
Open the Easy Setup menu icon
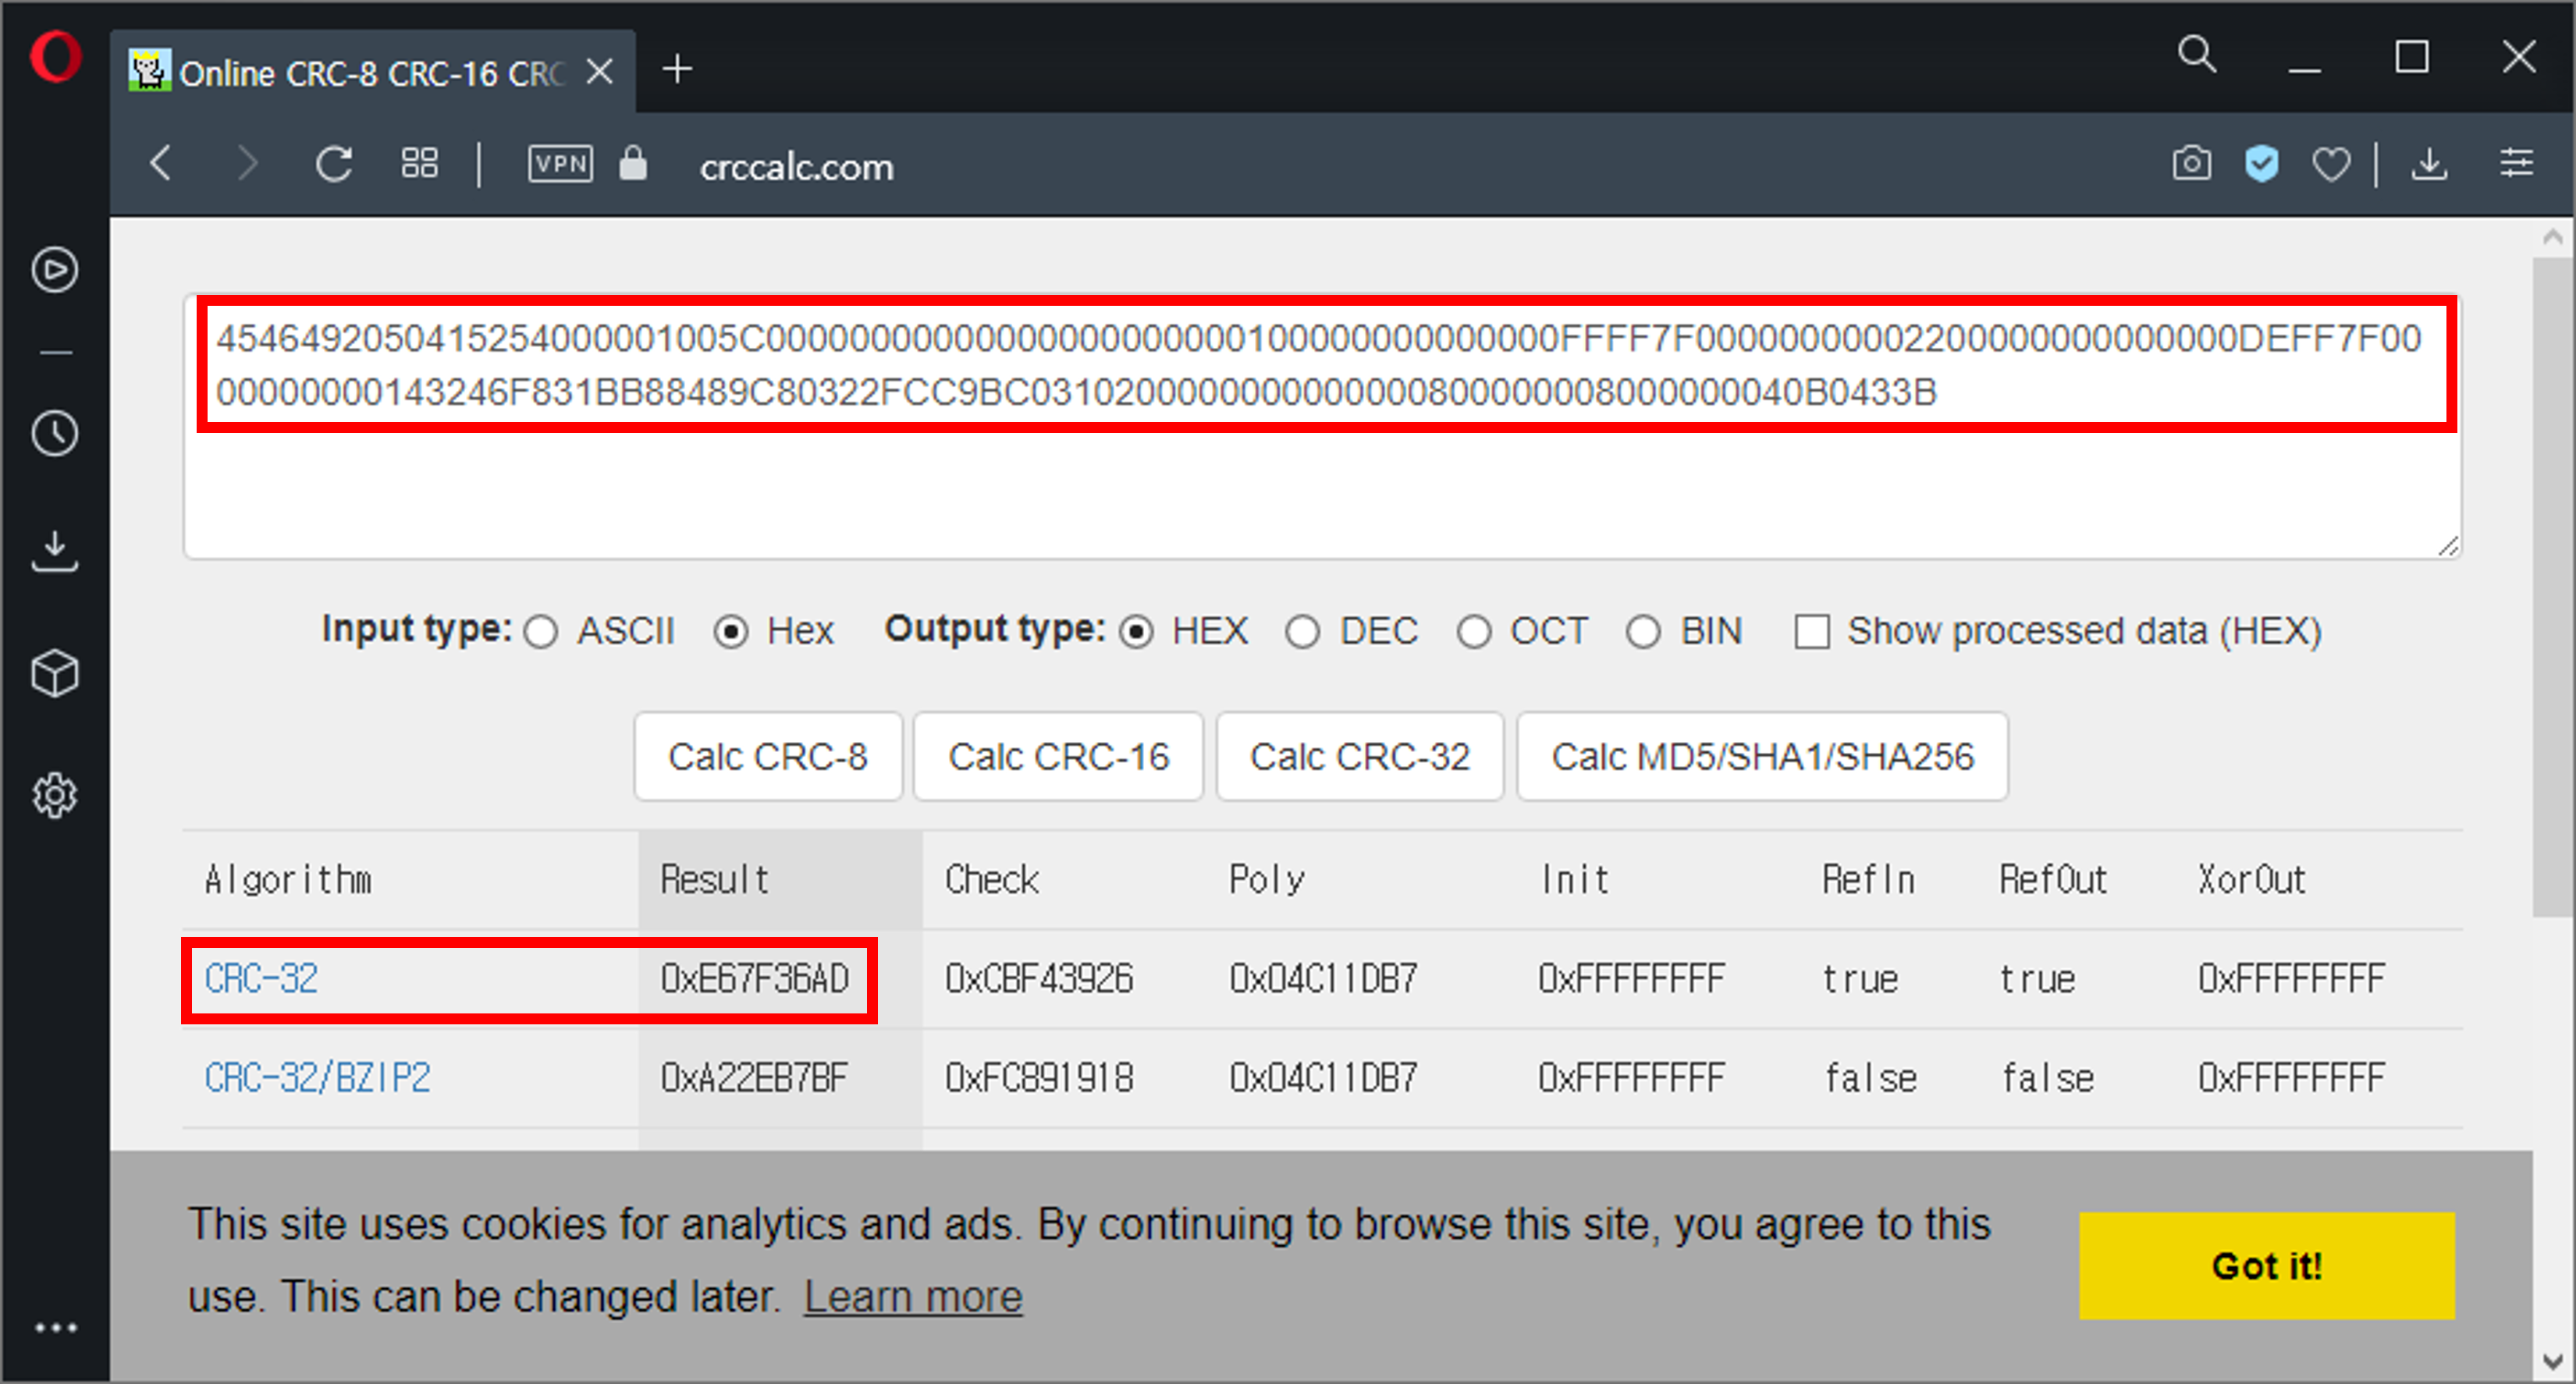(x=2516, y=163)
